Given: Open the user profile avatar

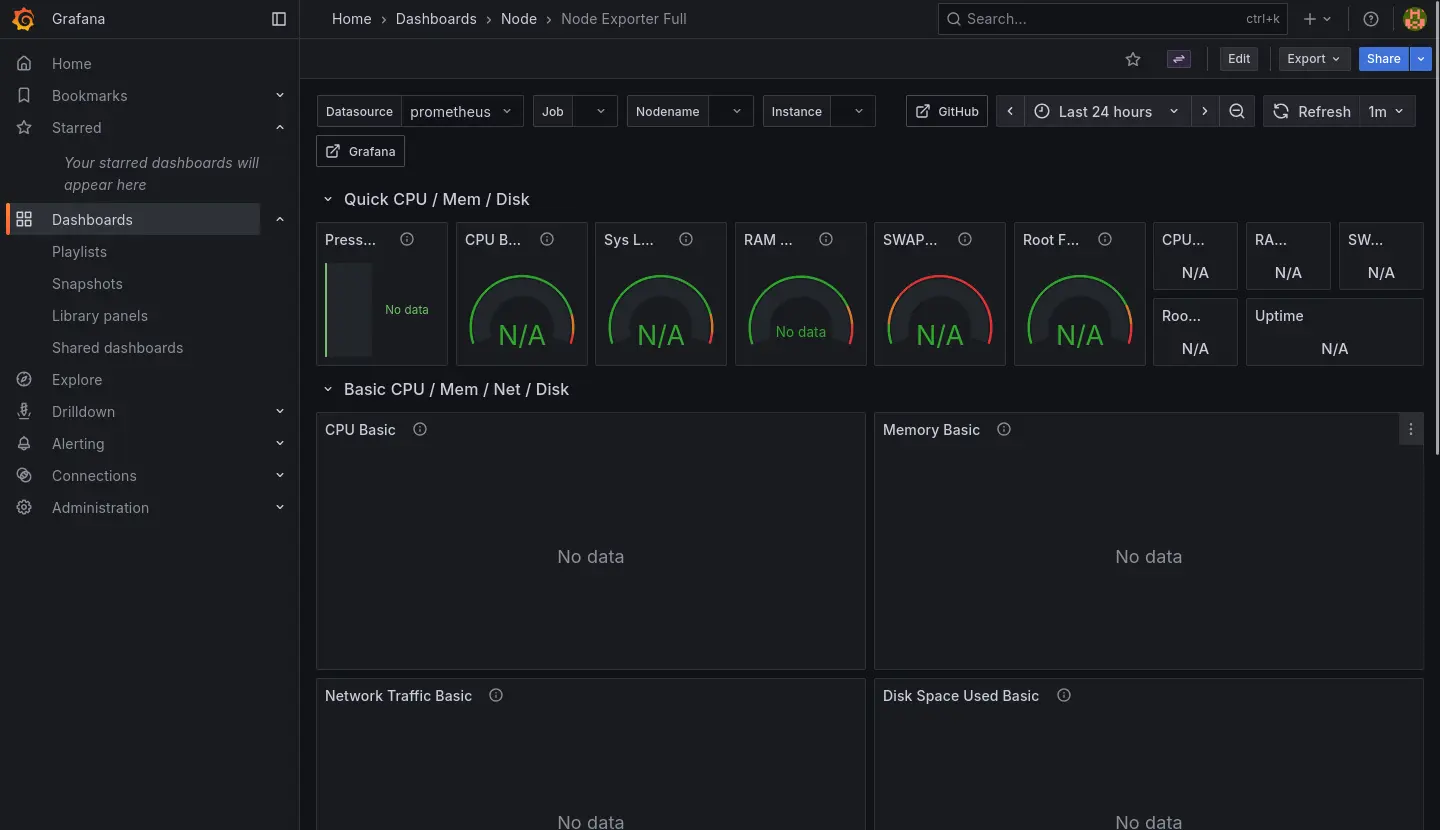Looking at the screenshot, I should pos(1414,19).
